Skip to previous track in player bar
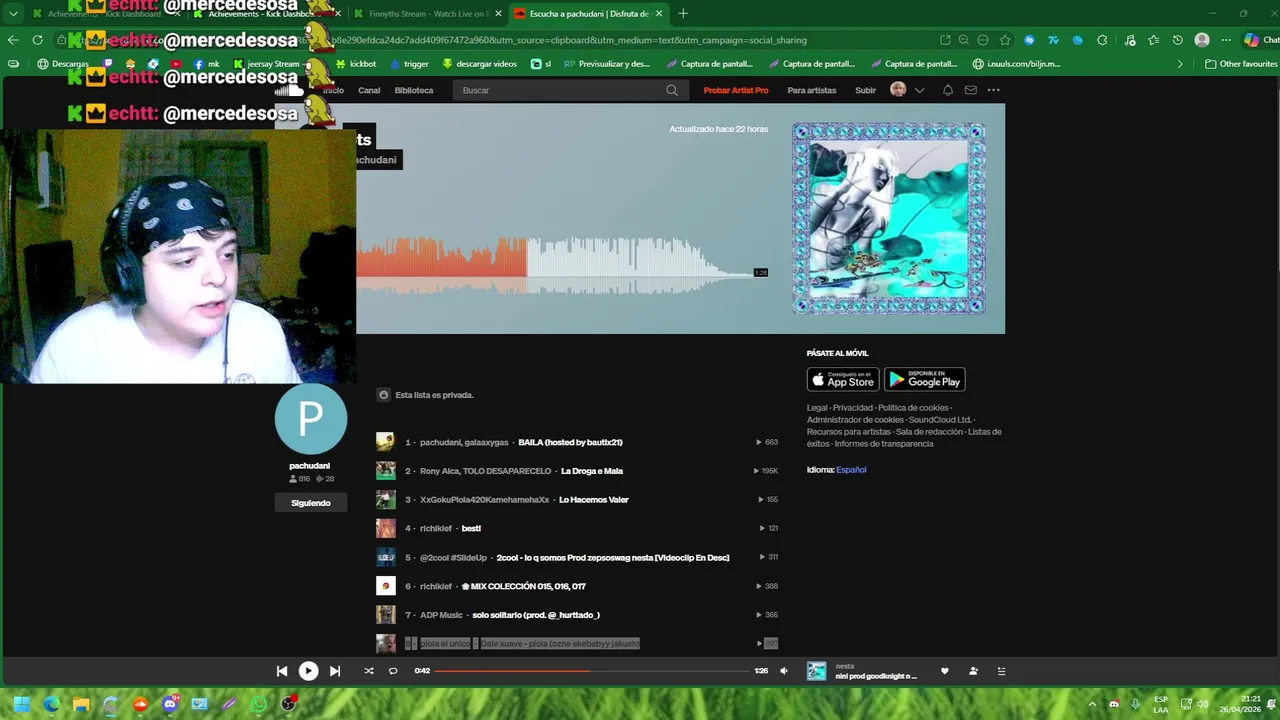Image resolution: width=1280 pixels, height=720 pixels. [x=282, y=671]
